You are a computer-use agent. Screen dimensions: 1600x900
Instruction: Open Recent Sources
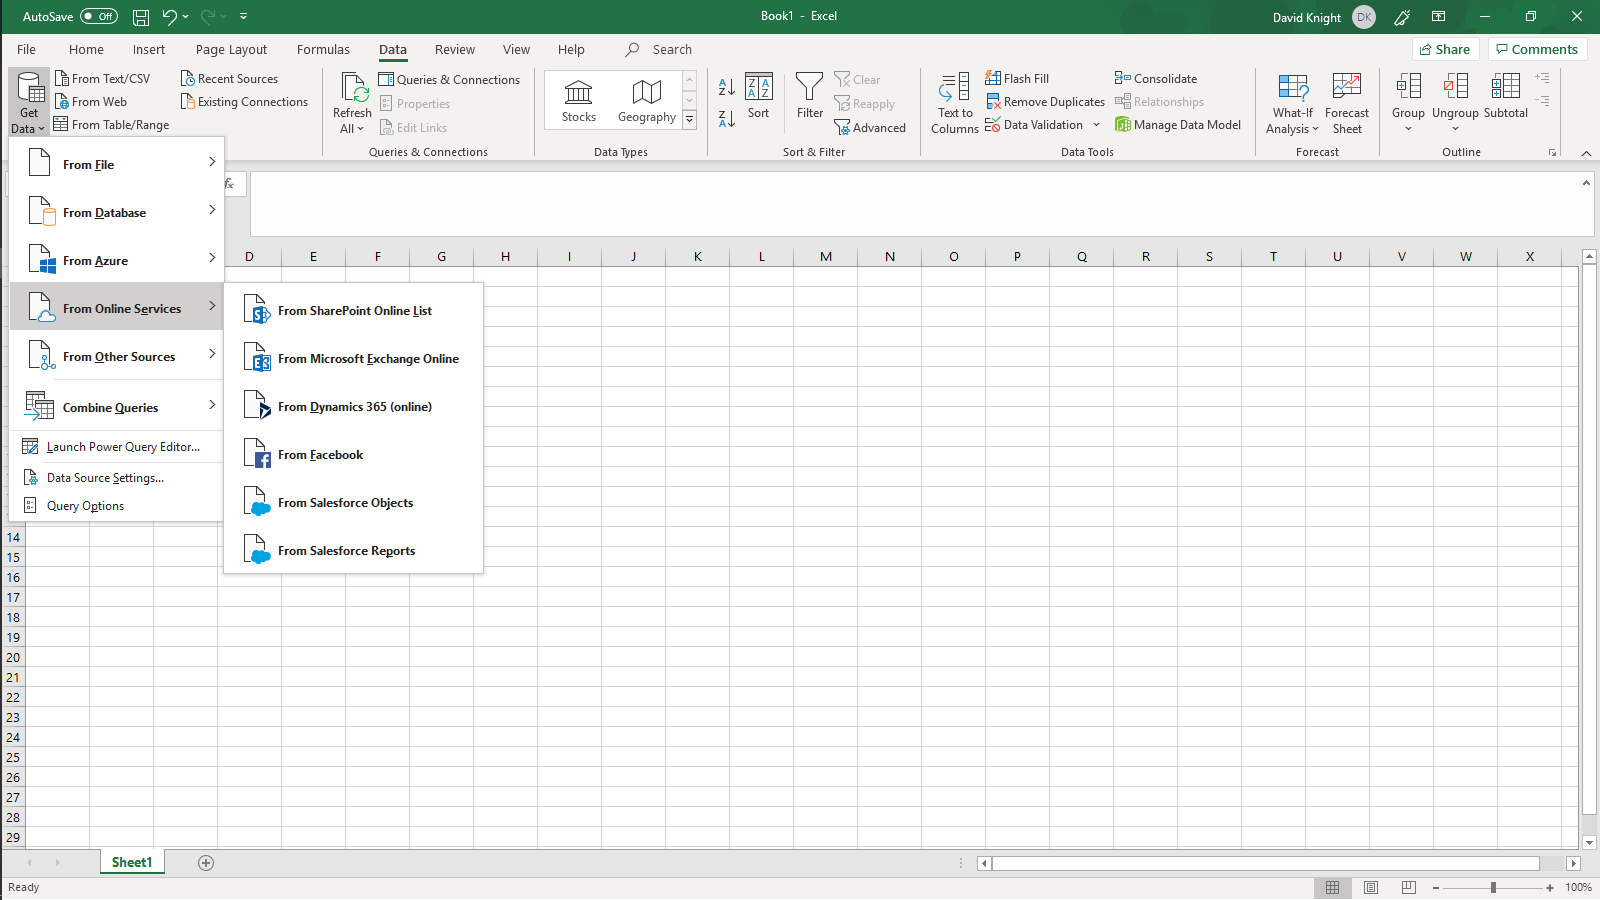click(x=229, y=78)
